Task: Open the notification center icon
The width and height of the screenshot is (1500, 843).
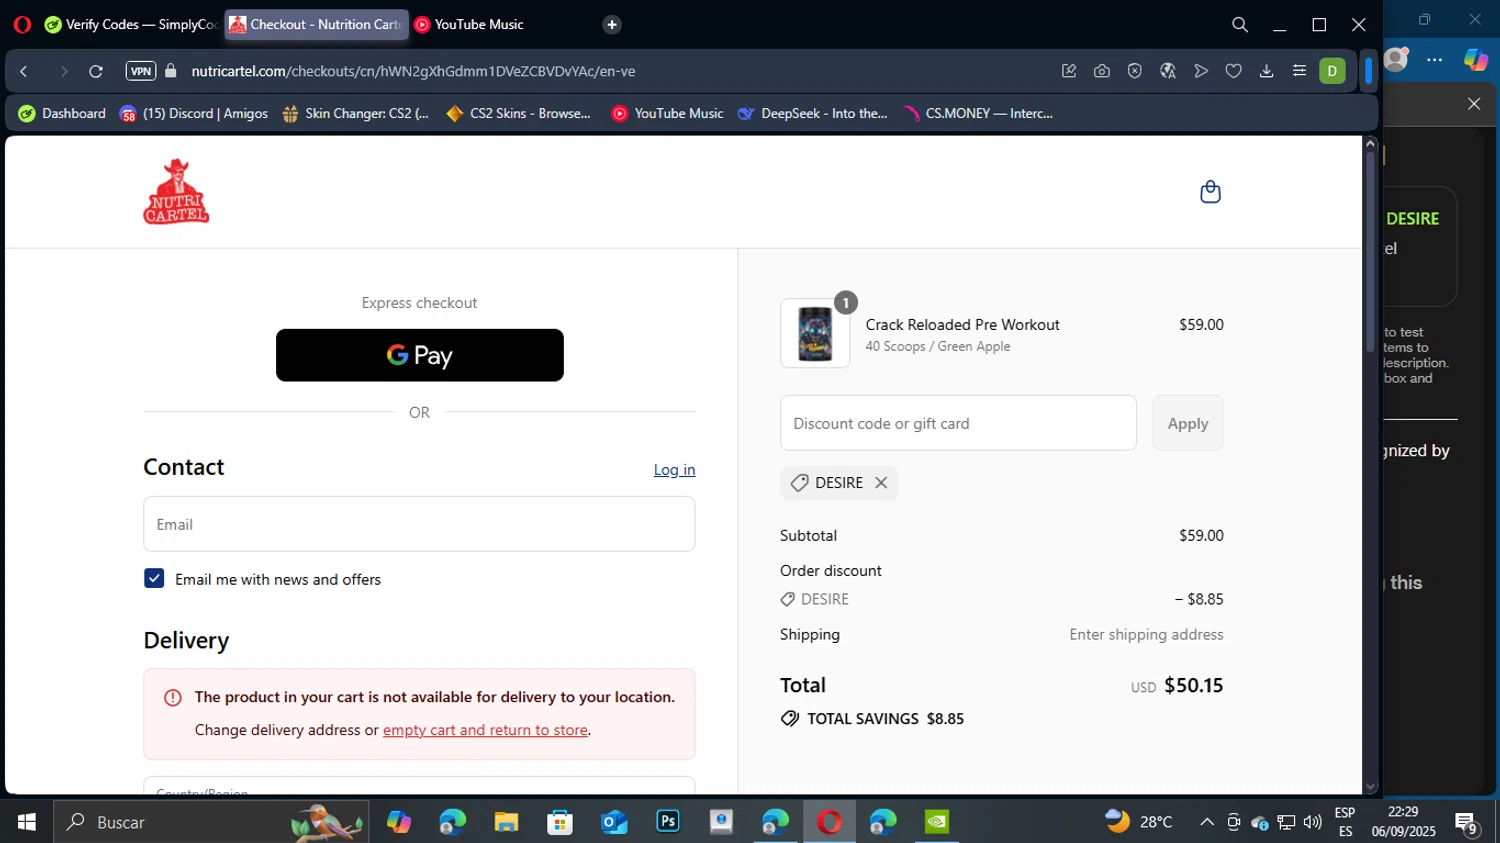Action: point(1467,823)
